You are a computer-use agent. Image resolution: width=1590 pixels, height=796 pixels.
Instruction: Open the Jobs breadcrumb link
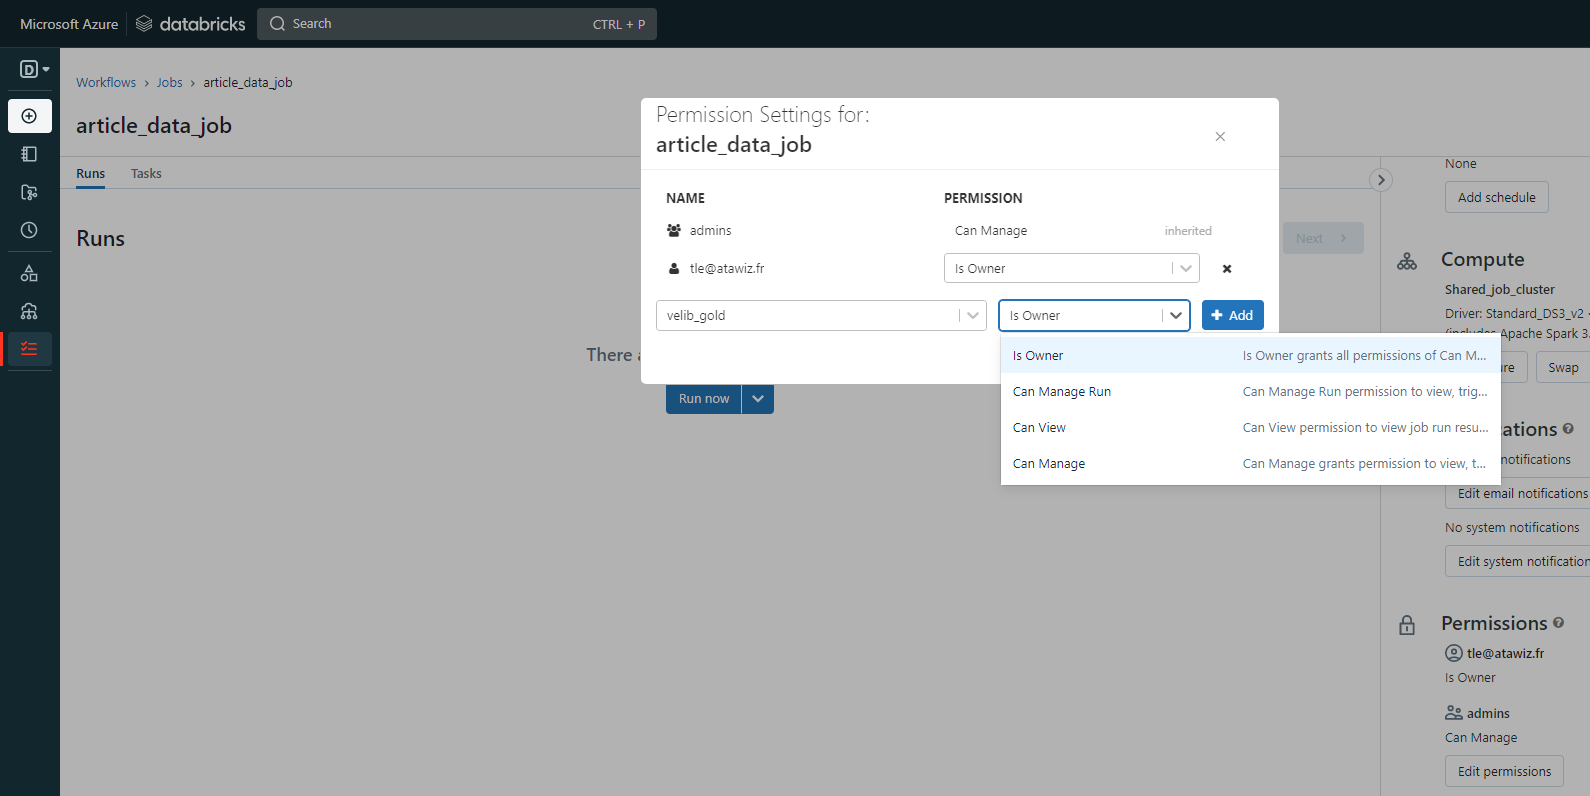point(169,83)
